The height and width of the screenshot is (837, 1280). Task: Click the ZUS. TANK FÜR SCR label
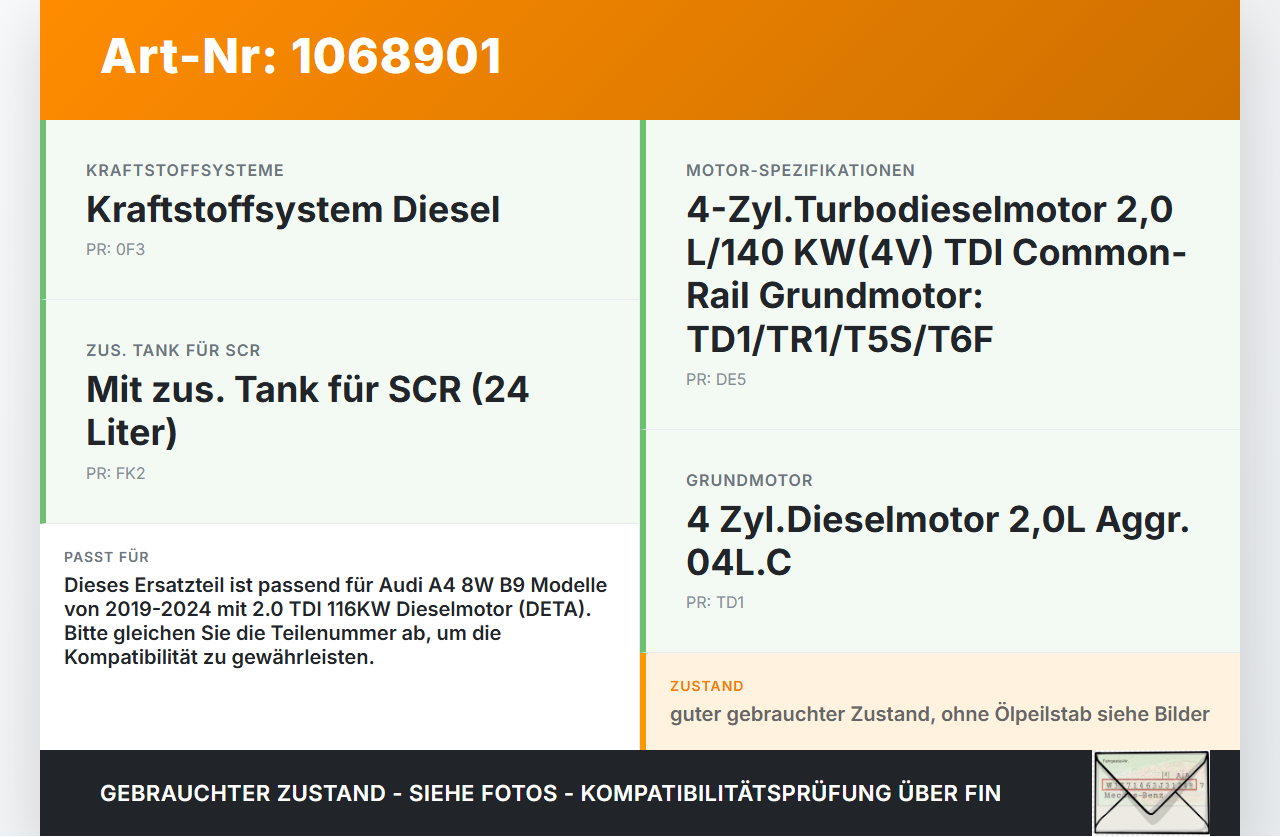173,351
